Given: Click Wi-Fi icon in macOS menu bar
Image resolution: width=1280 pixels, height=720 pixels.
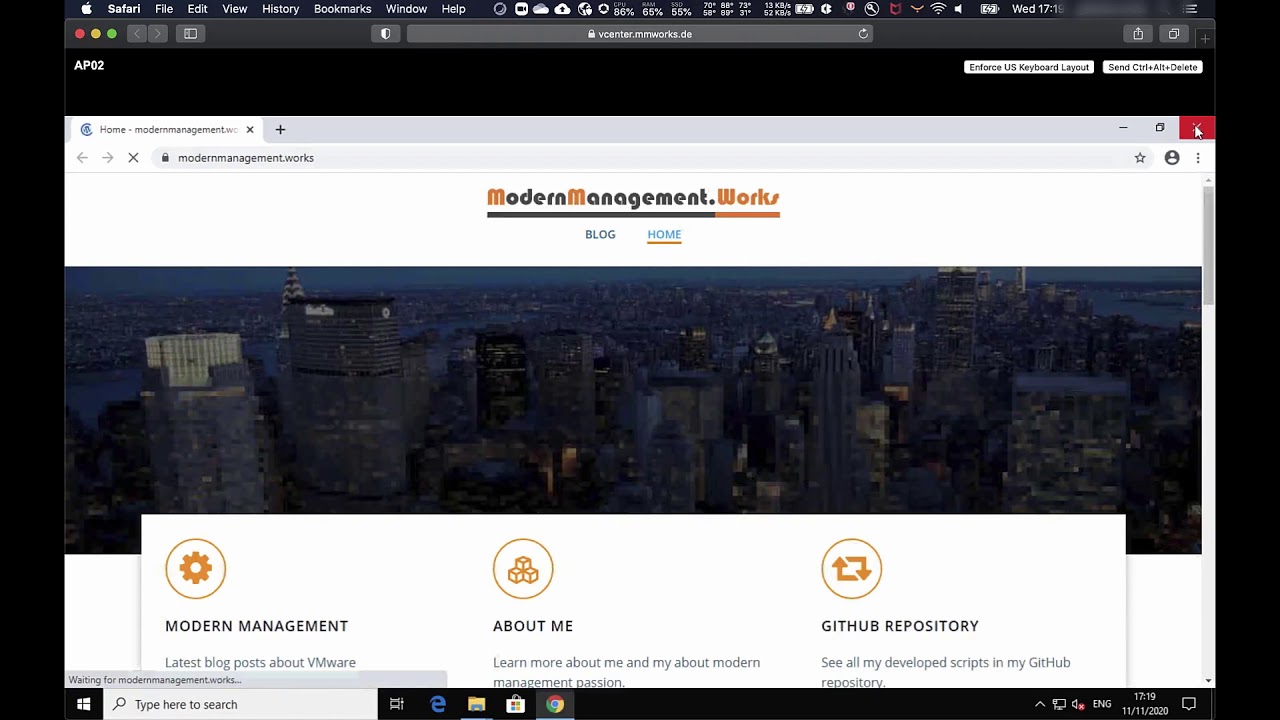Looking at the screenshot, I should [x=938, y=9].
